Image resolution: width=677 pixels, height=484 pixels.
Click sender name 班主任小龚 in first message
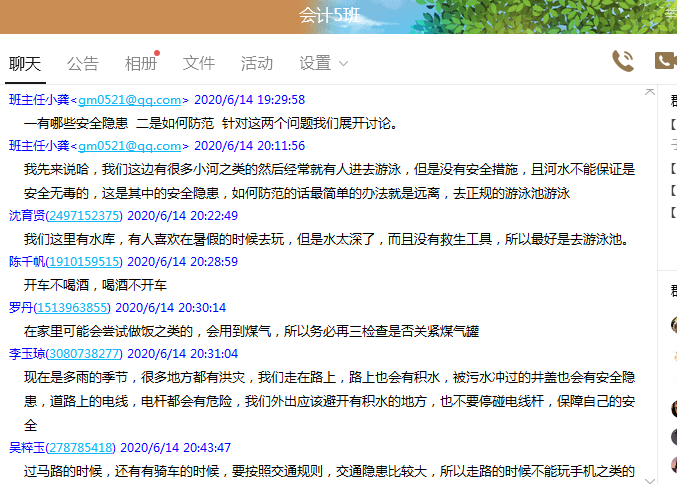[x=38, y=100]
